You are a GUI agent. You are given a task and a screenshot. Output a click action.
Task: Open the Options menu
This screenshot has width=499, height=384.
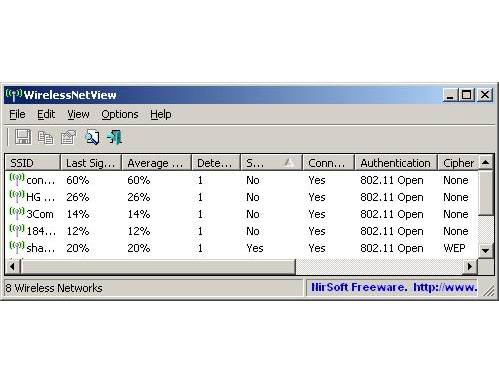pyautogui.click(x=120, y=114)
